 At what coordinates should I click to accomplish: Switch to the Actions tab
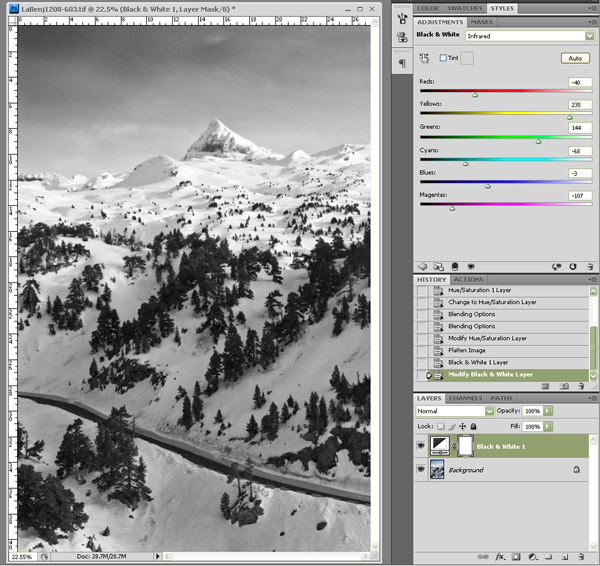(468, 279)
